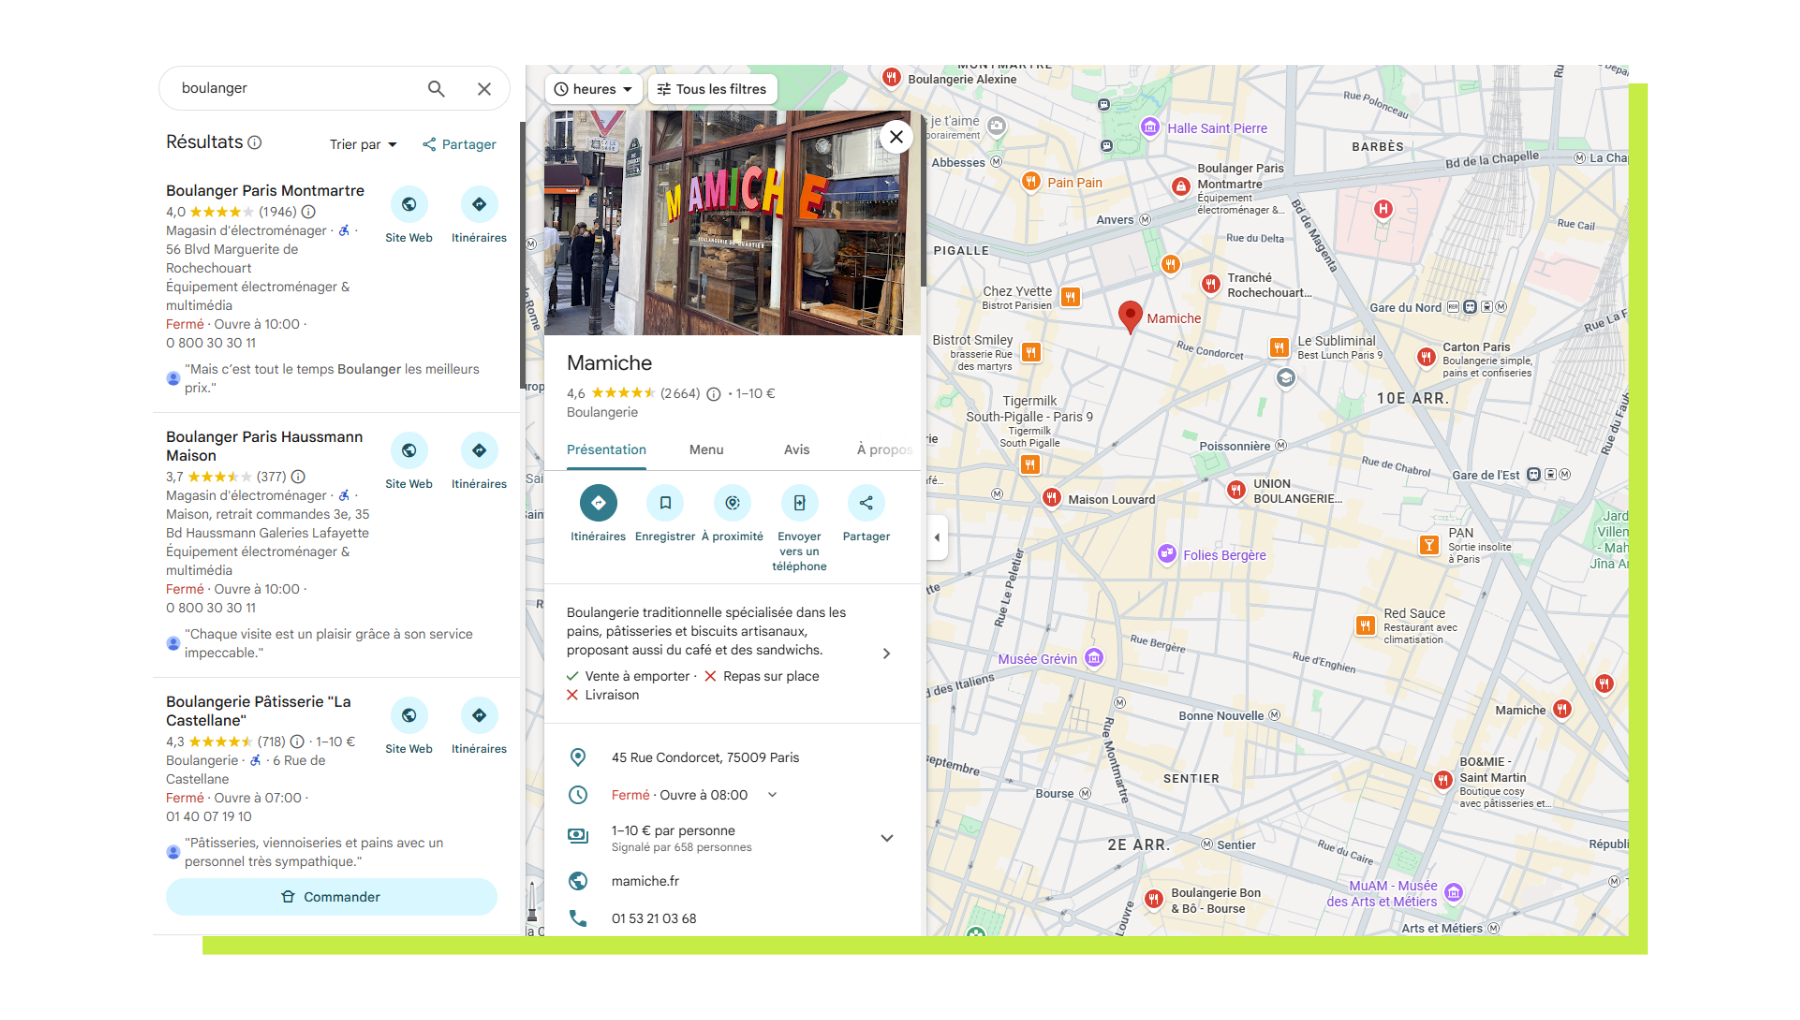Switch to the Avis tab

coord(797,450)
